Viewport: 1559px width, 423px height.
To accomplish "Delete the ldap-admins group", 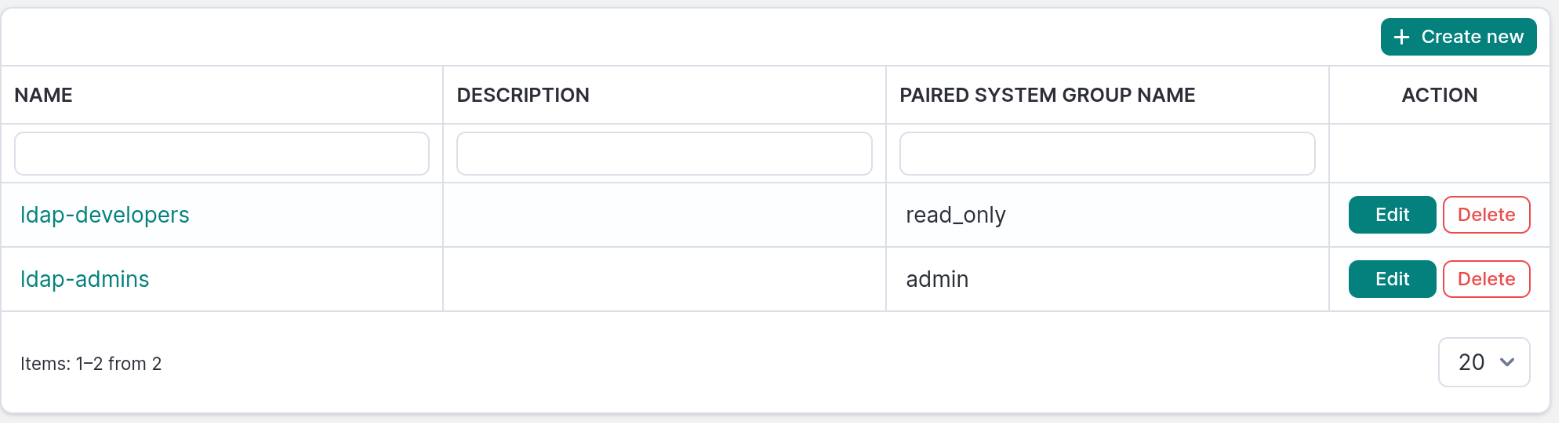I will pos(1486,279).
